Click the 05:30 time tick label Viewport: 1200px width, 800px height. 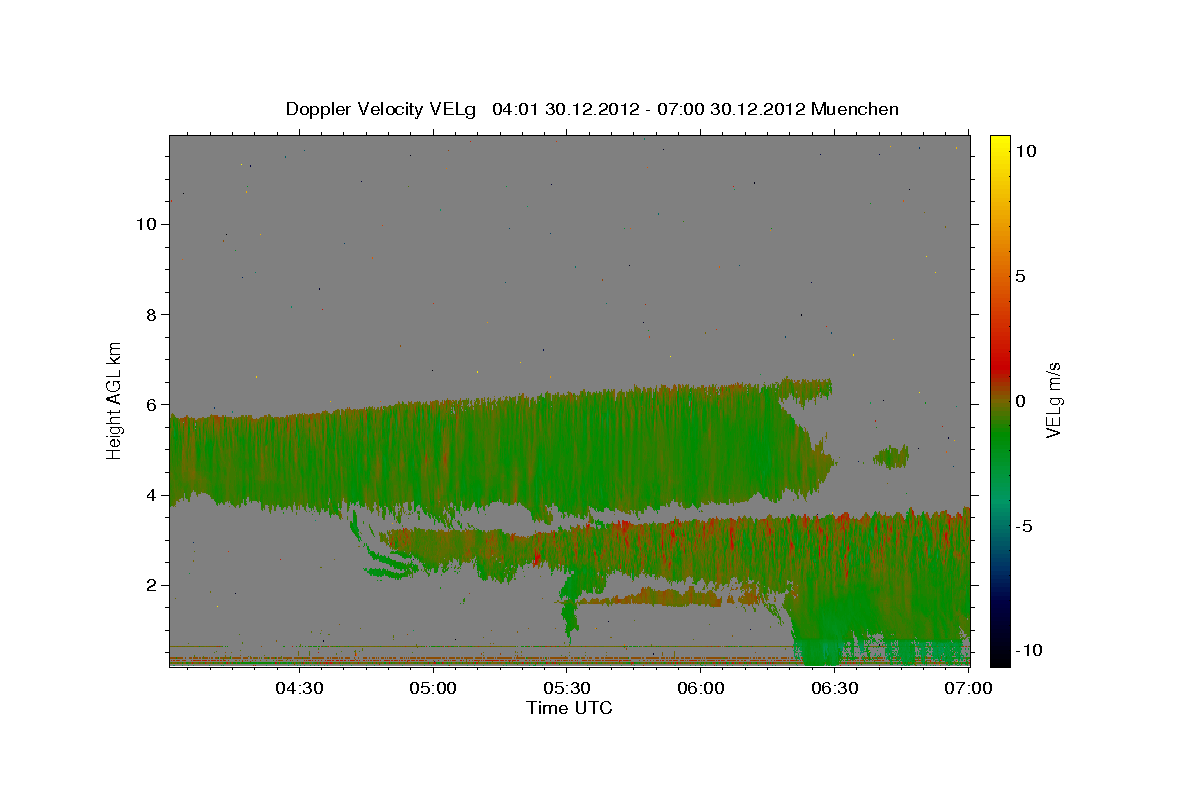[x=567, y=688]
